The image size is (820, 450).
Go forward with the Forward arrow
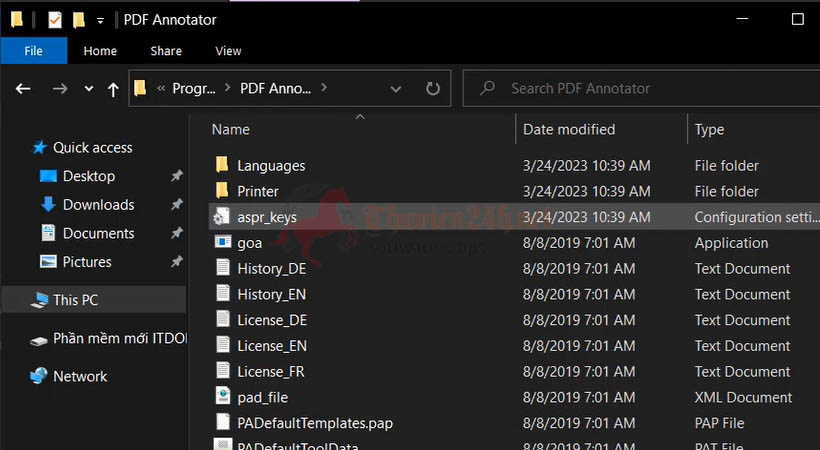coord(60,89)
